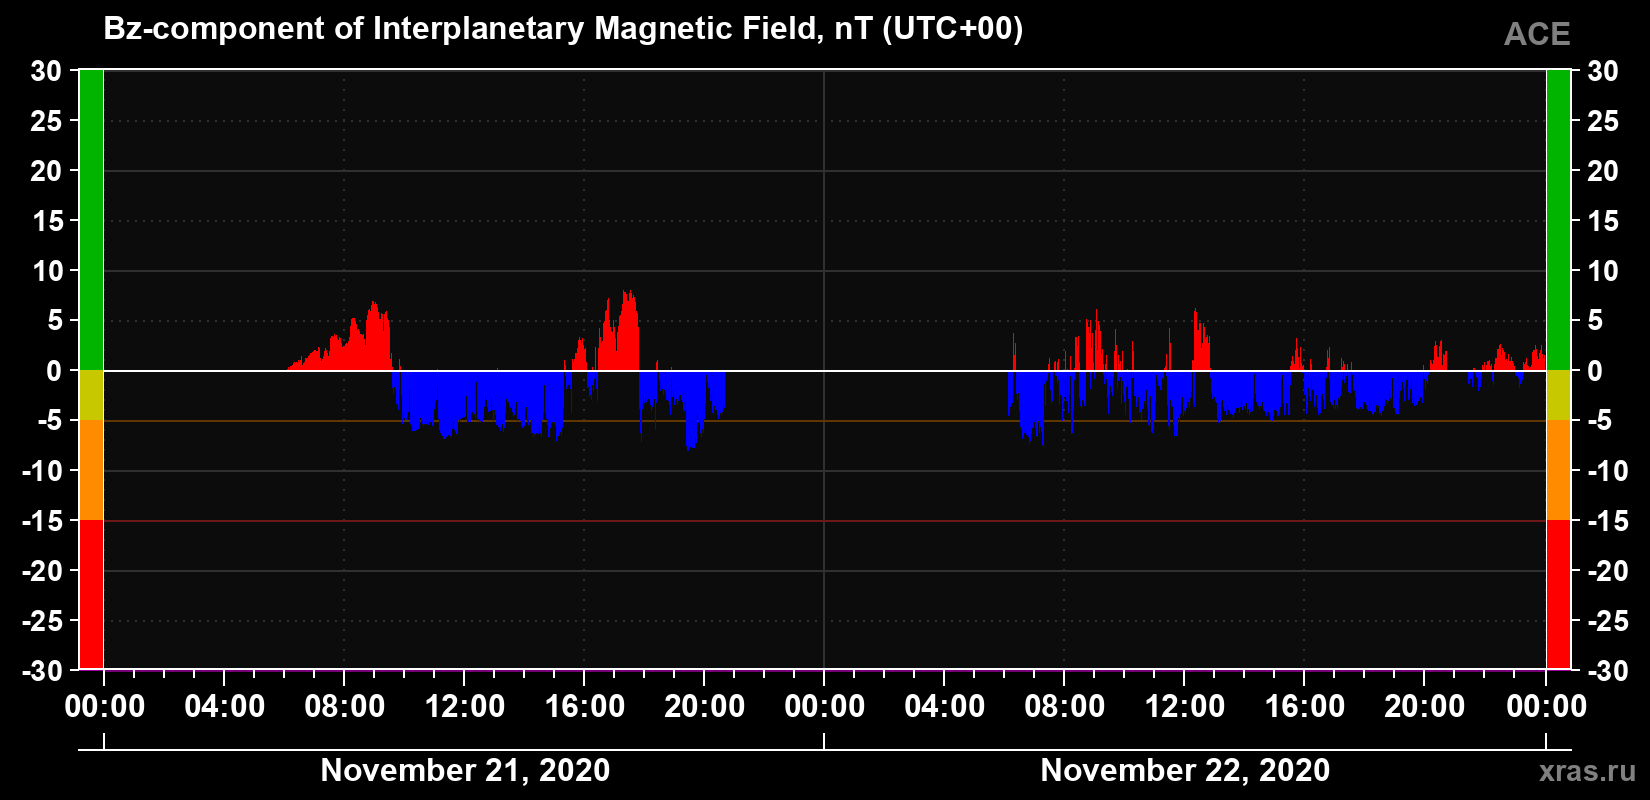The image size is (1650, 800).
Task: Click the red spike just after 12:00 November 22
Action: pos(1200,340)
